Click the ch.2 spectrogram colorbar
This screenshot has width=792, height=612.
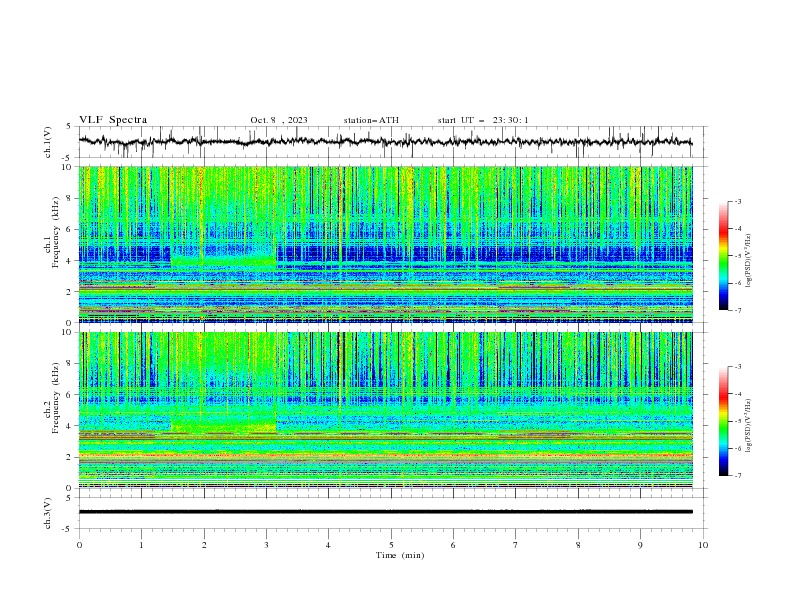click(x=724, y=421)
